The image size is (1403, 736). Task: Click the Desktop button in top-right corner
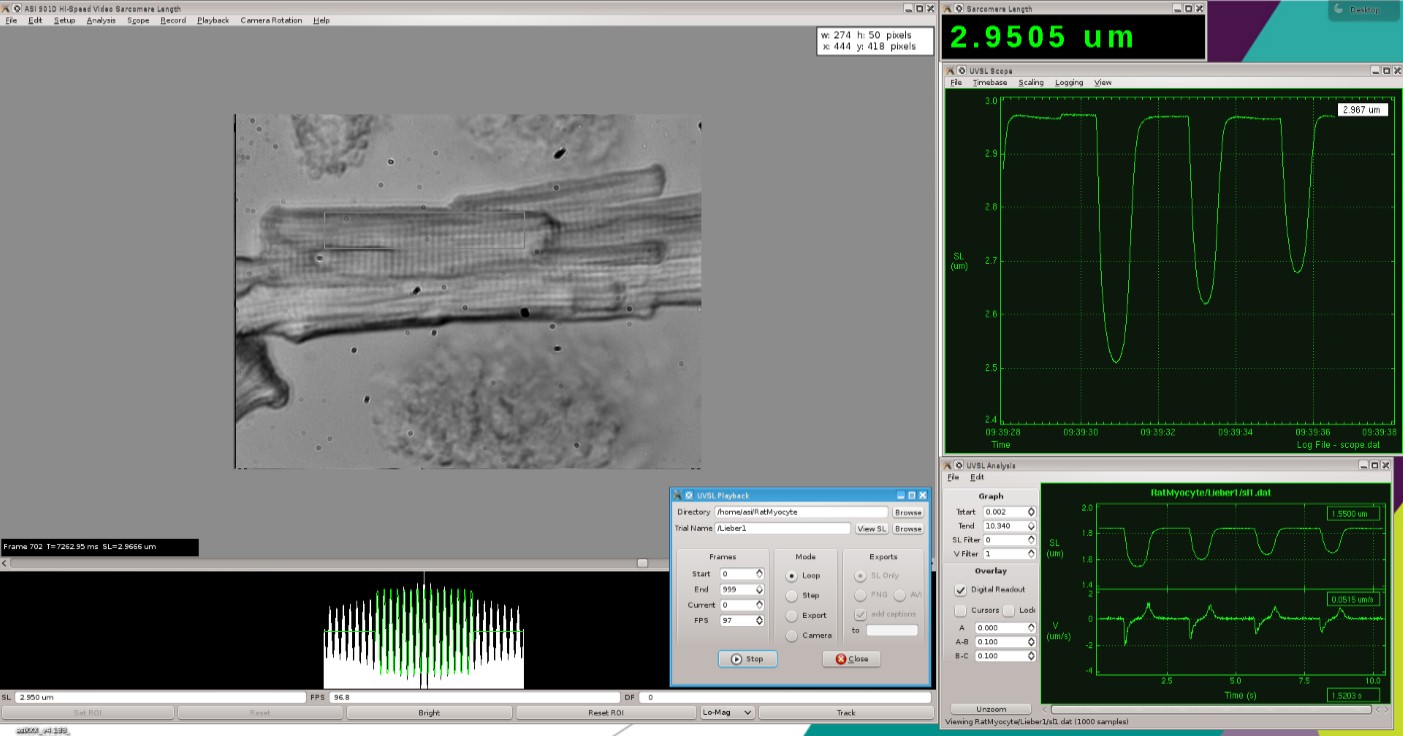tap(1363, 10)
